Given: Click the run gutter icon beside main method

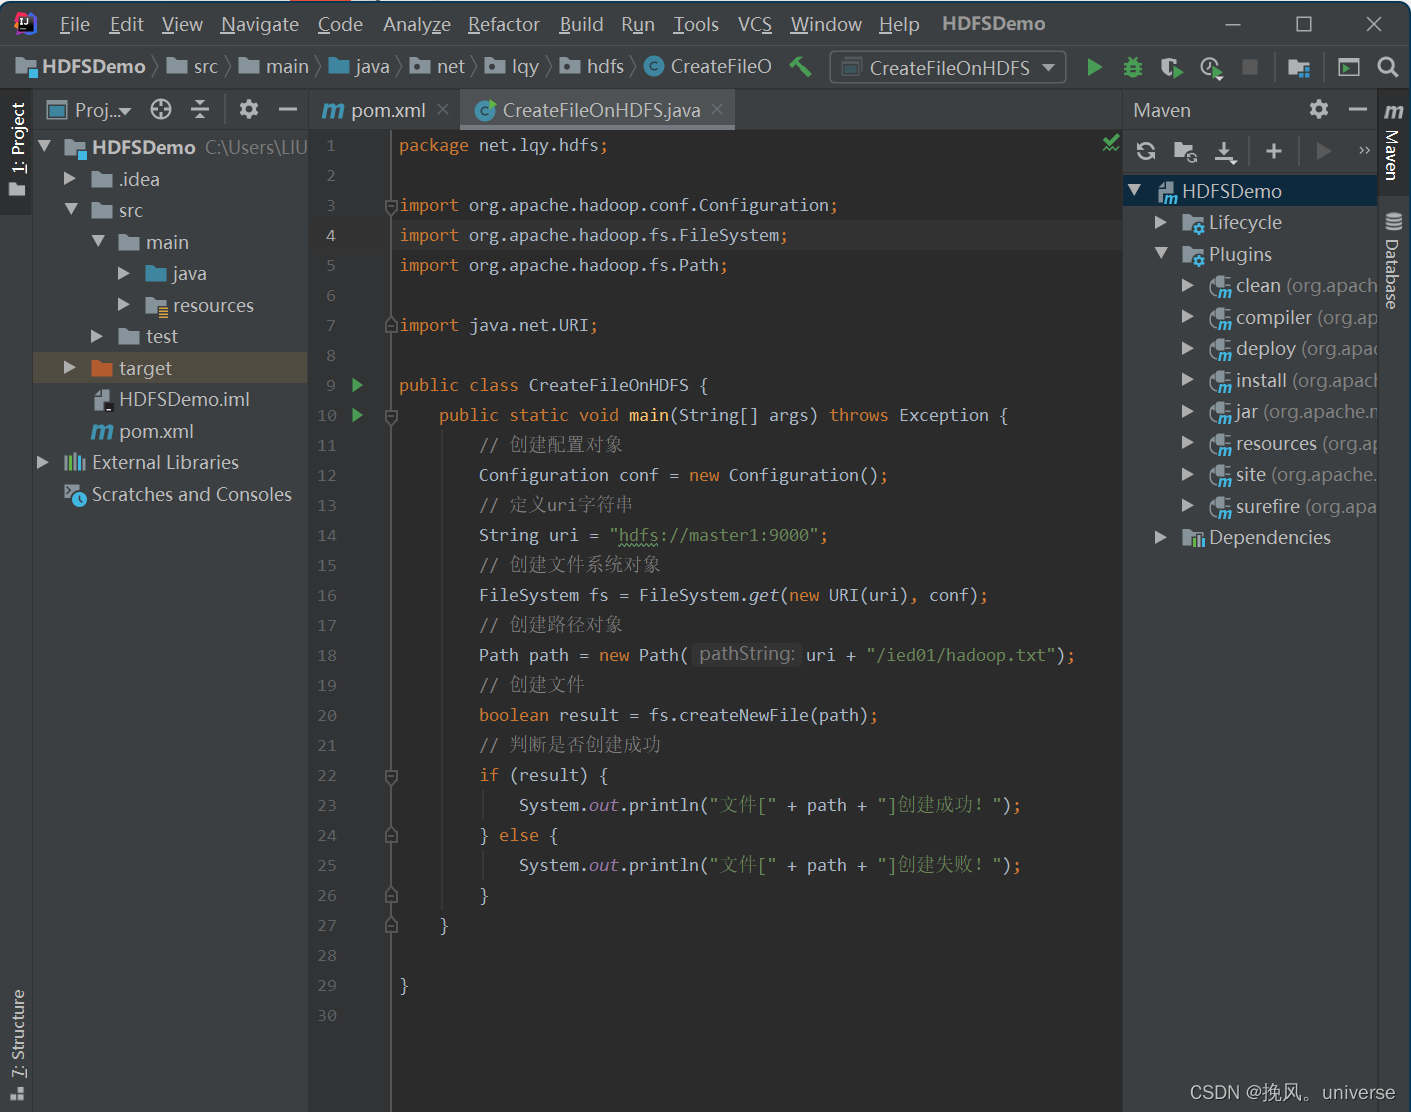Looking at the screenshot, I should coord(357,415).
